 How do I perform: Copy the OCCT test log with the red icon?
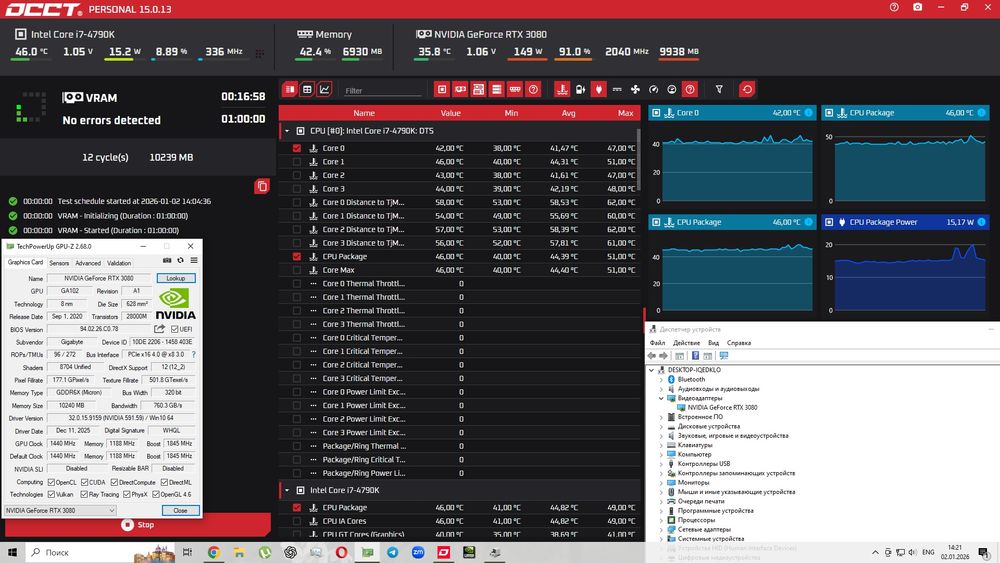click(x=261, y=186)
